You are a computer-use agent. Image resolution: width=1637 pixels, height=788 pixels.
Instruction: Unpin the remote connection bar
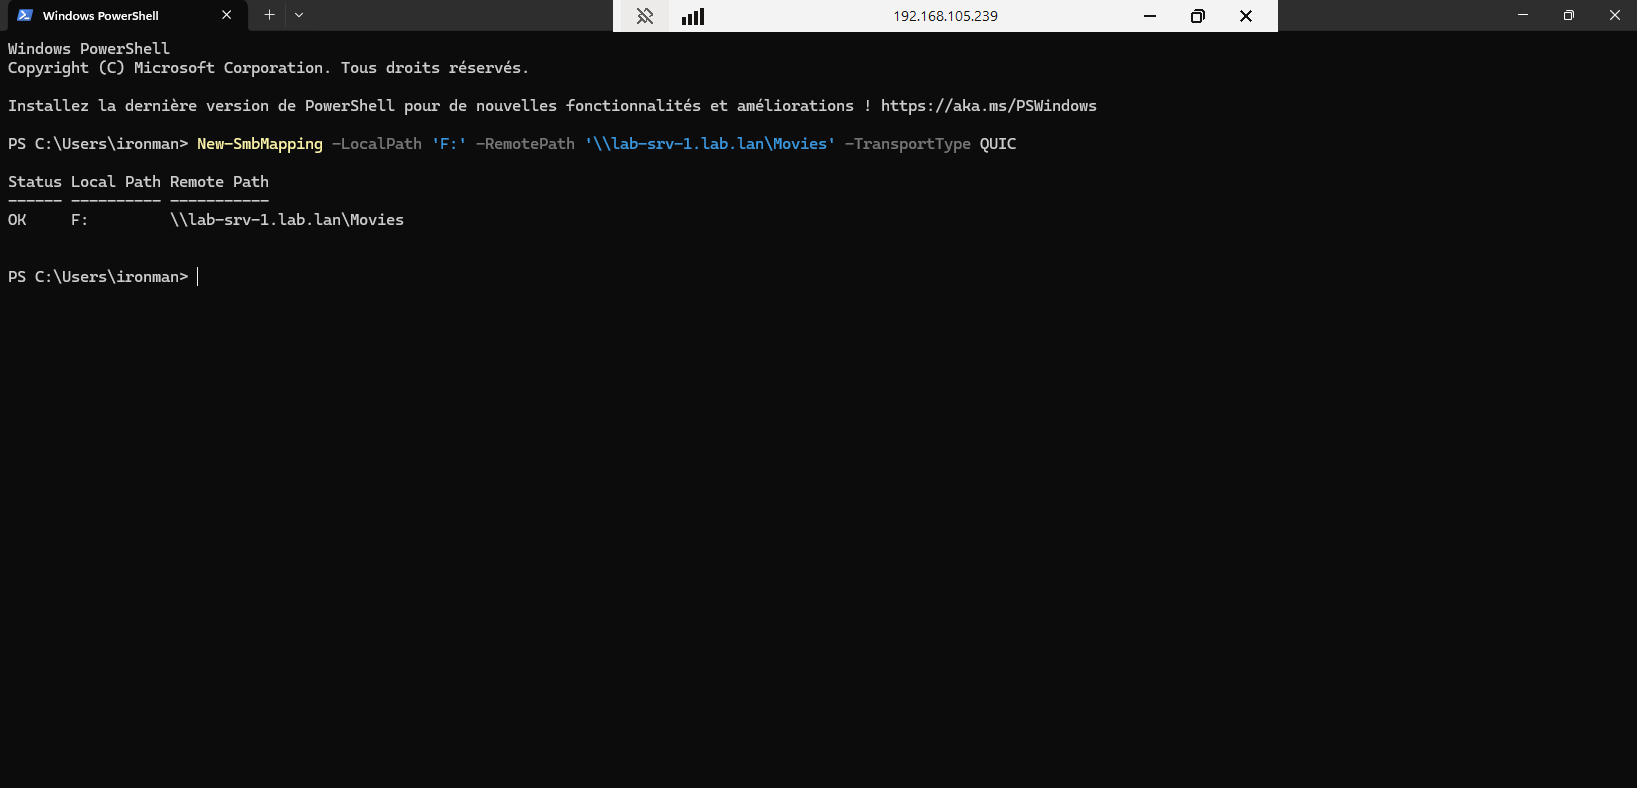(x=645, y=16)
